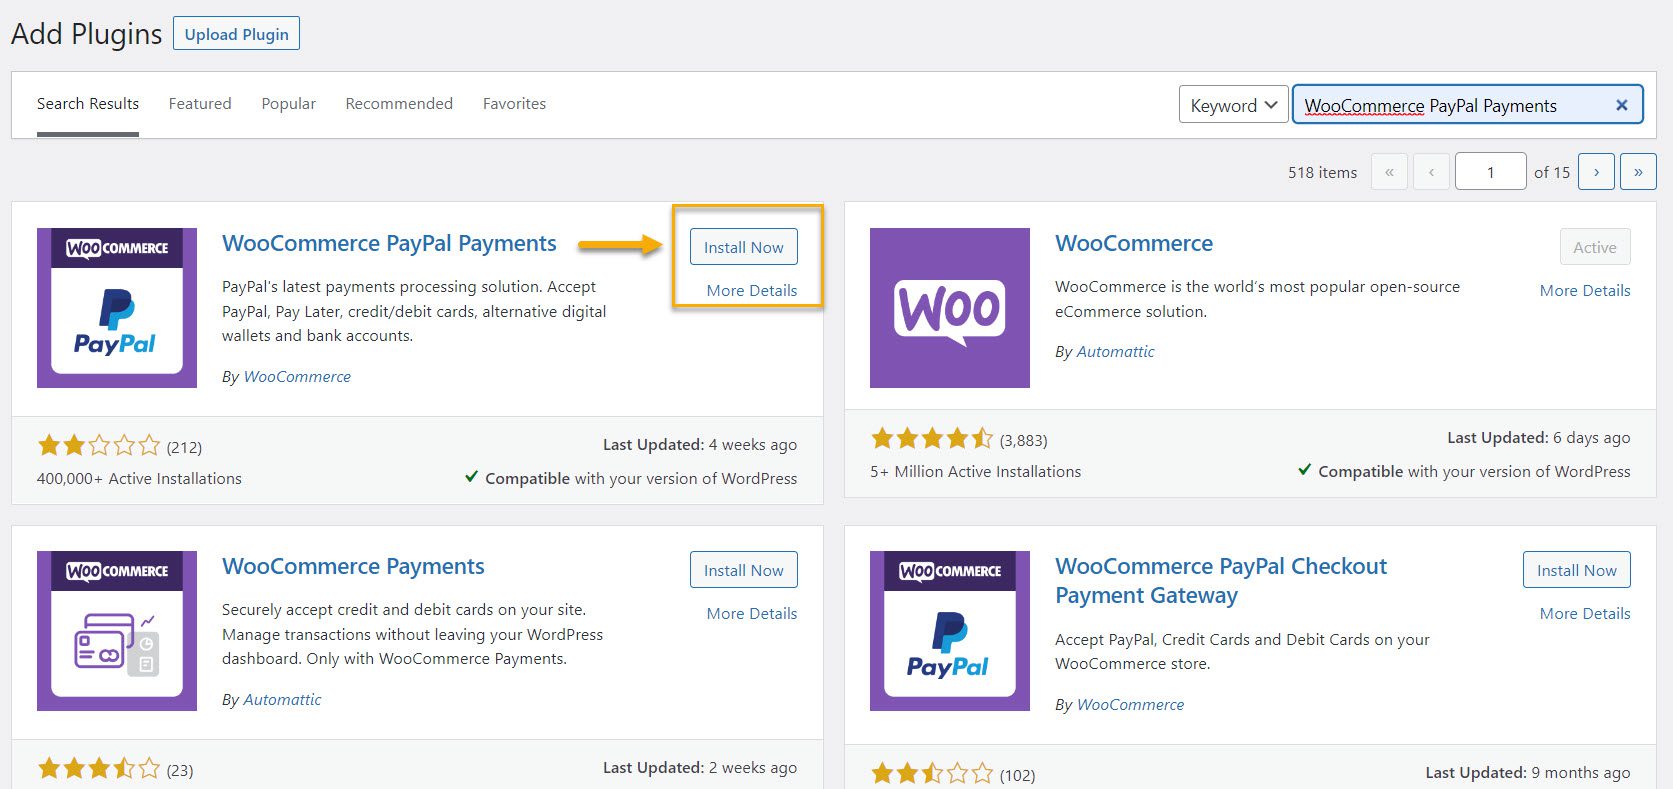The image size is (1673, 789).
Task: Open More Details for WooCommerce plugin
Action: (1585, 290)
